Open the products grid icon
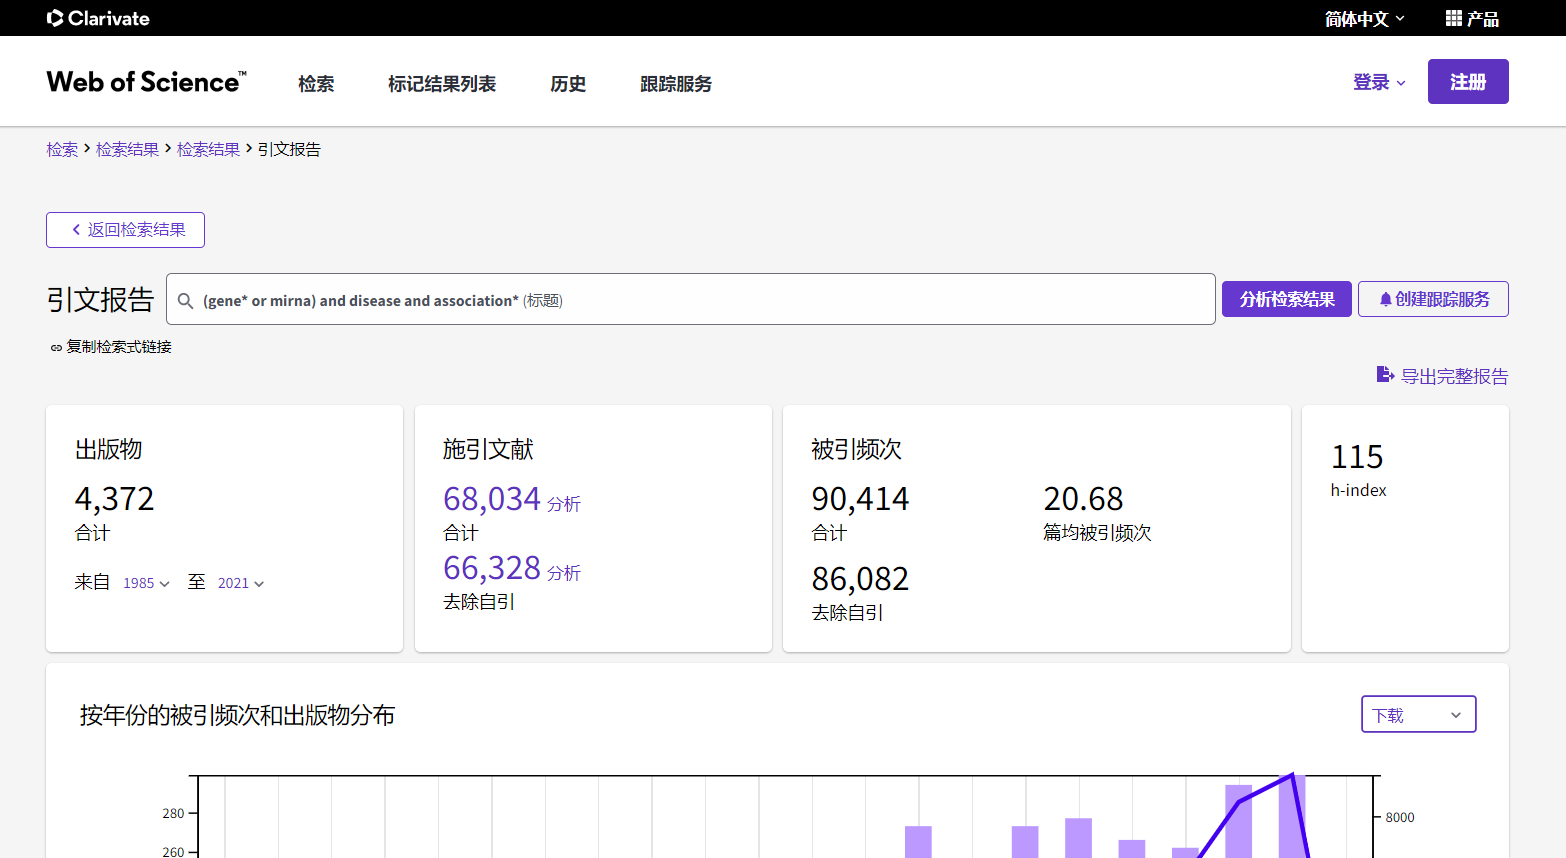This screenshot has width=1566, height=858. [x=1454, y=18]
